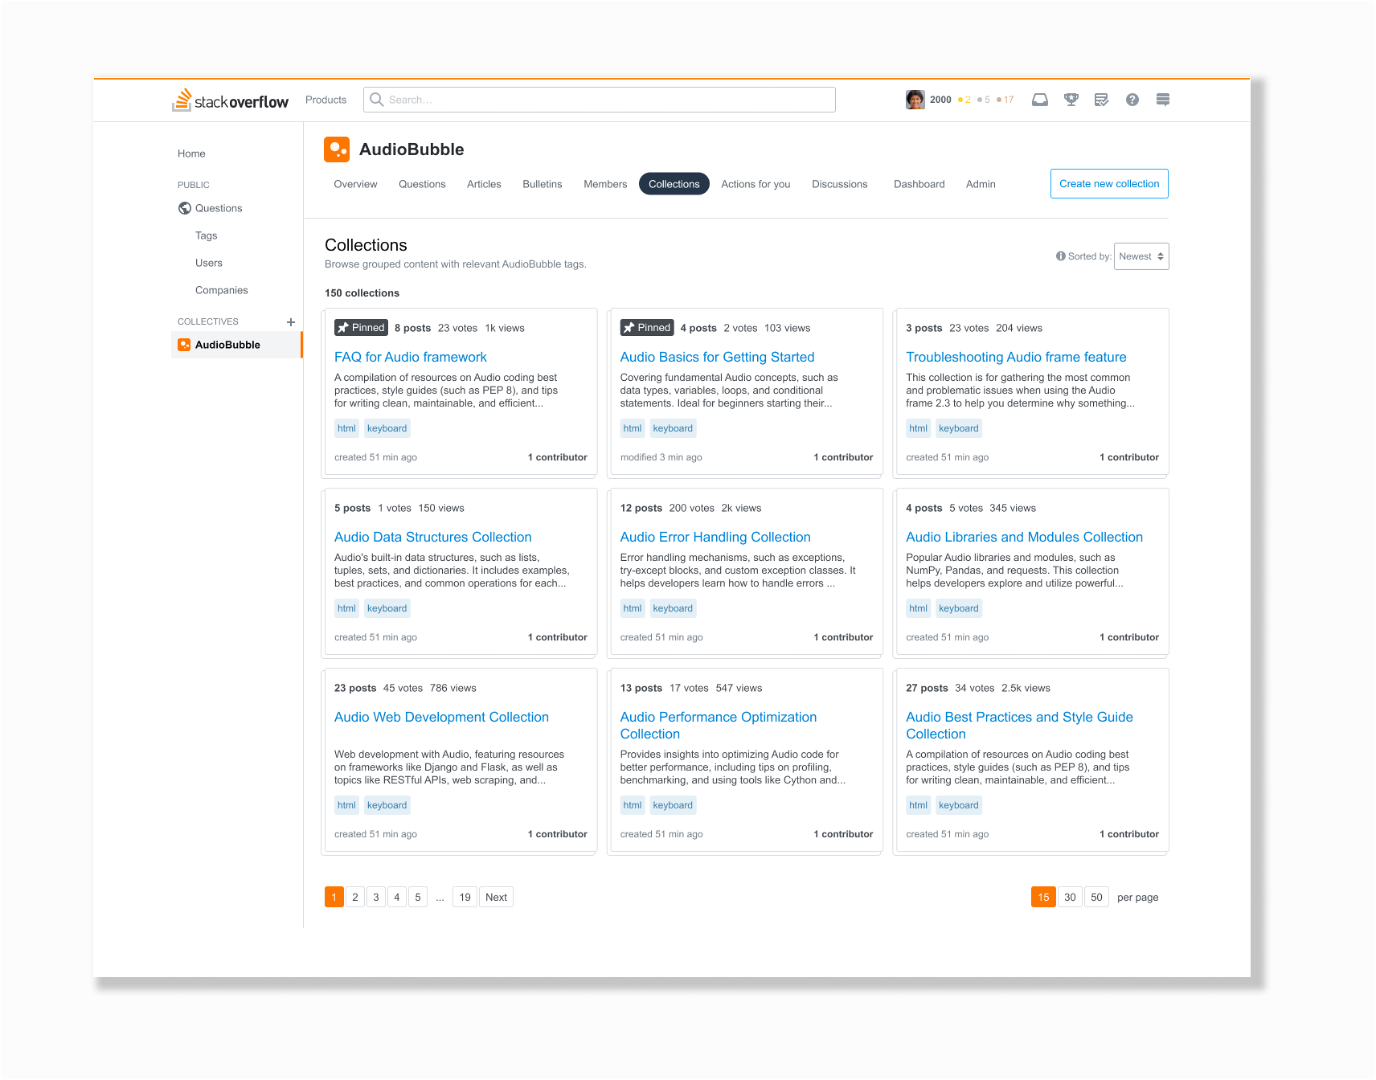Click the Pinned badge on FAQ card
Image resolution: width=1376 pixels, height=1080 pixels.
click(x=361, y=328)
